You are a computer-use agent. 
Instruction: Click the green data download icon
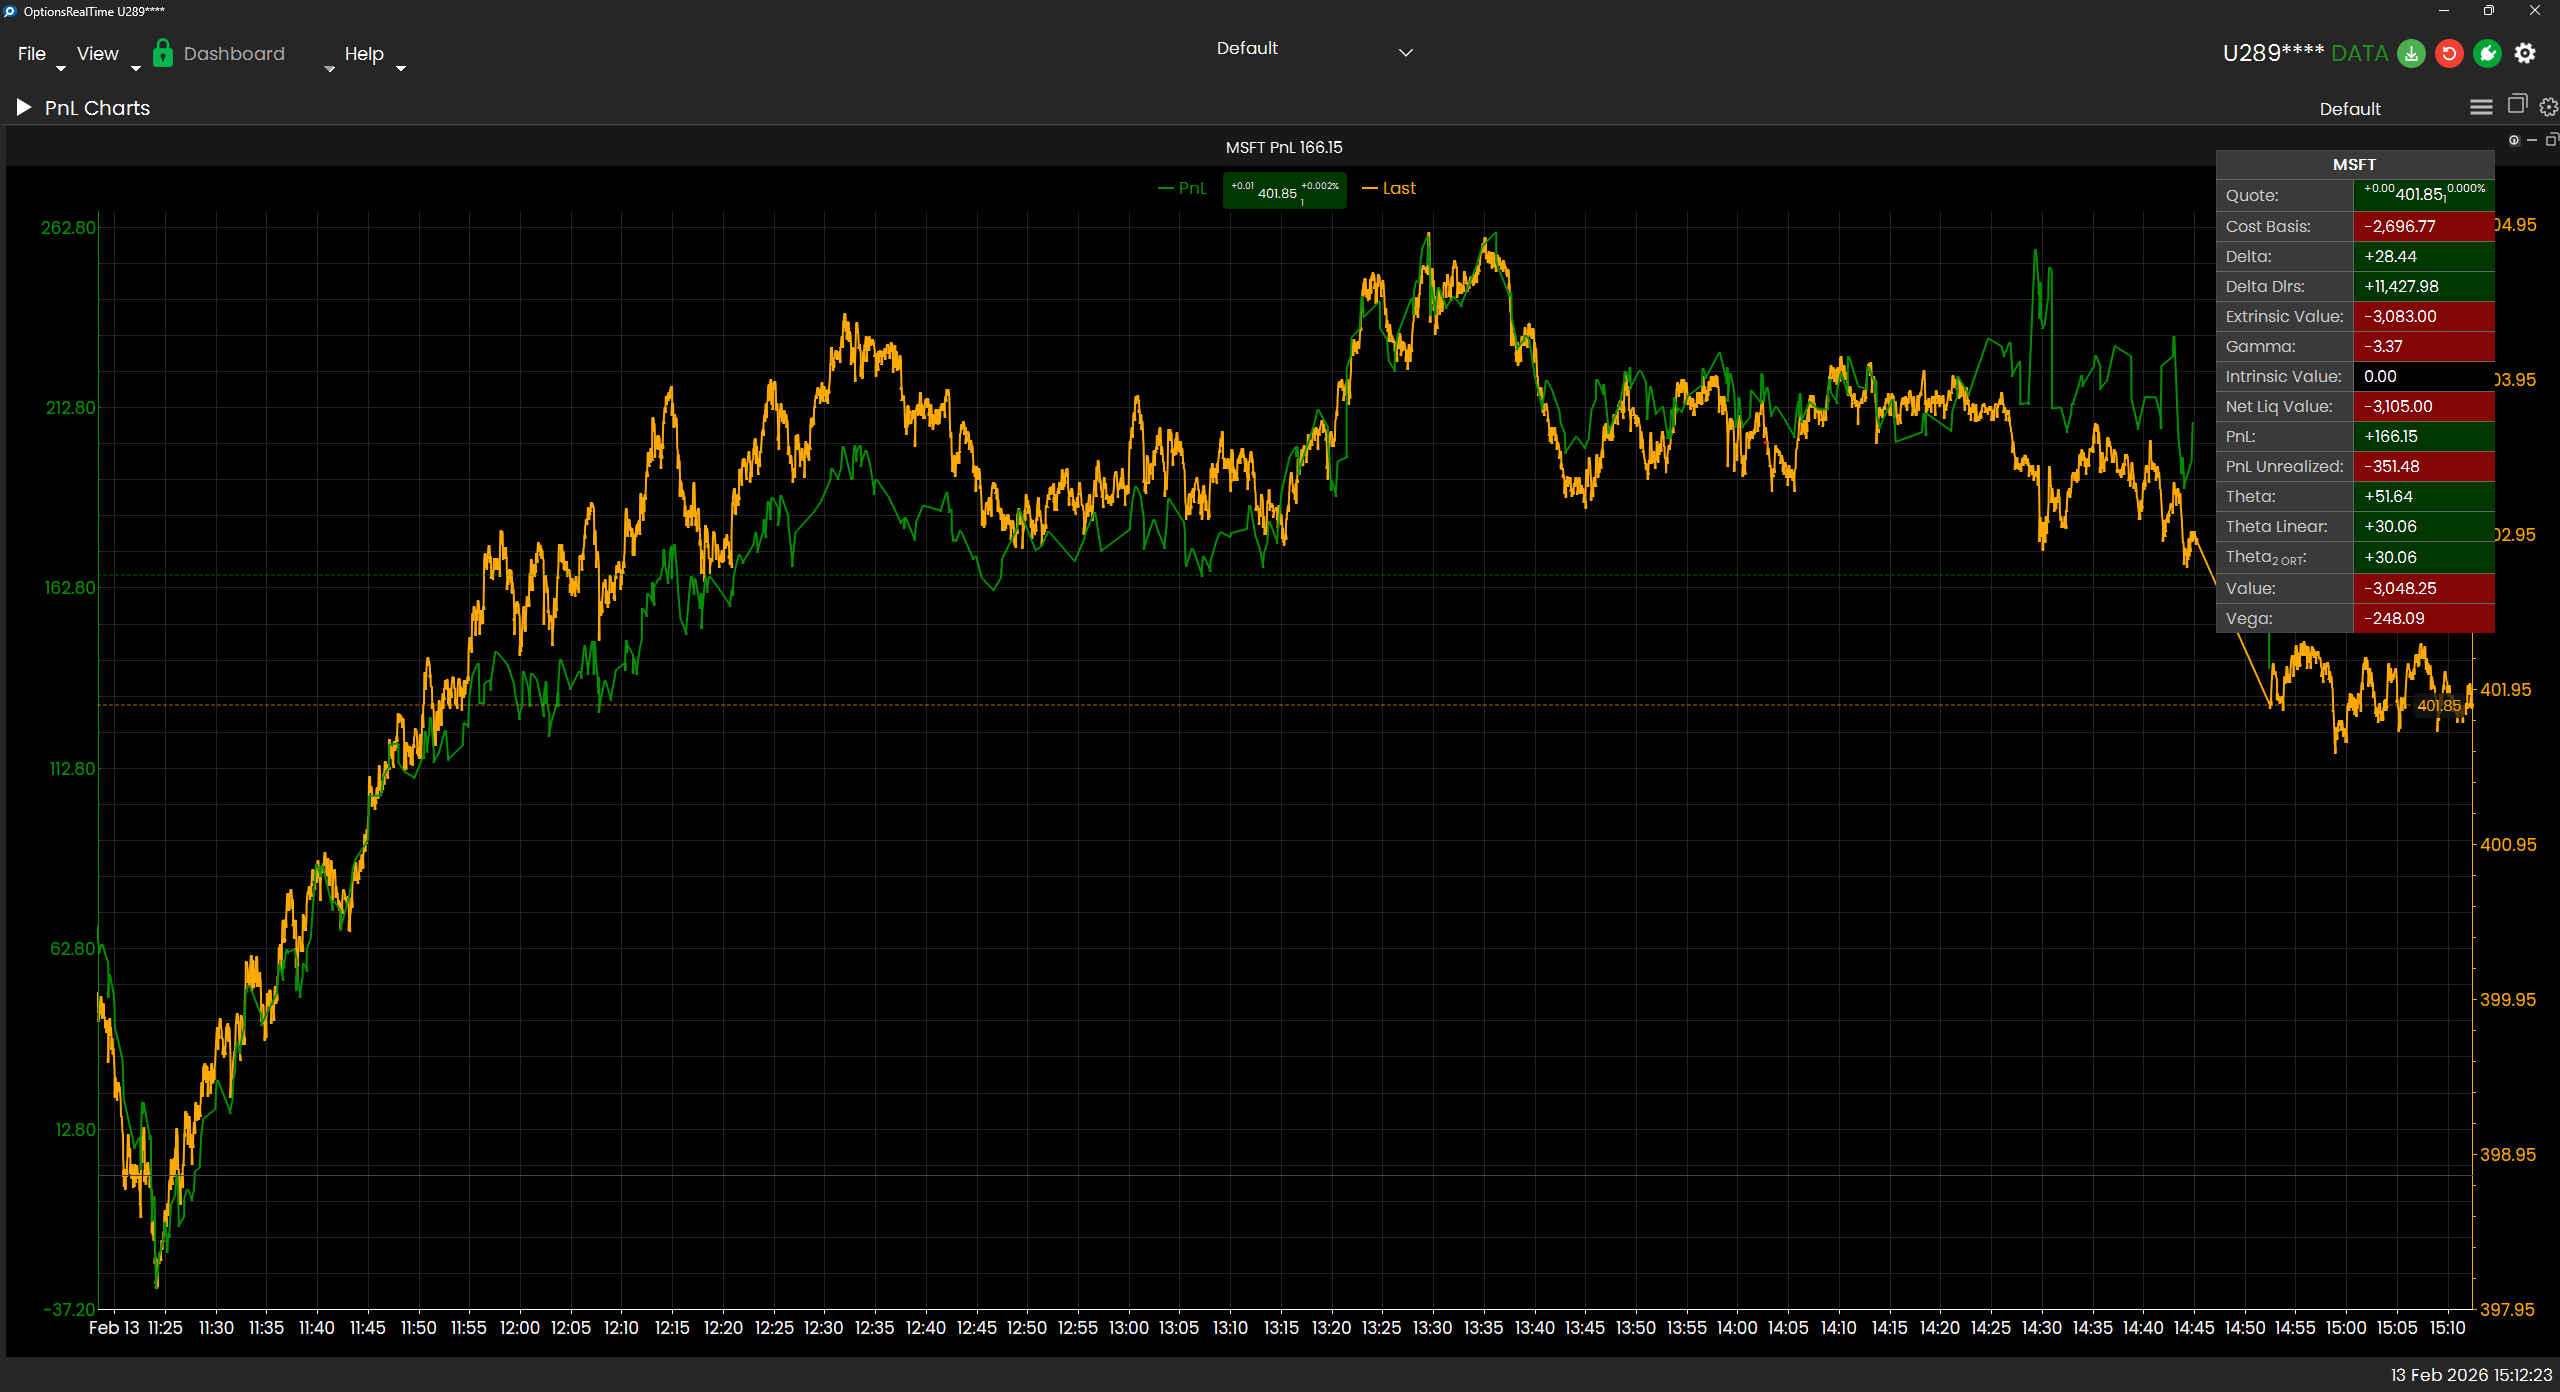(2411, 53)
